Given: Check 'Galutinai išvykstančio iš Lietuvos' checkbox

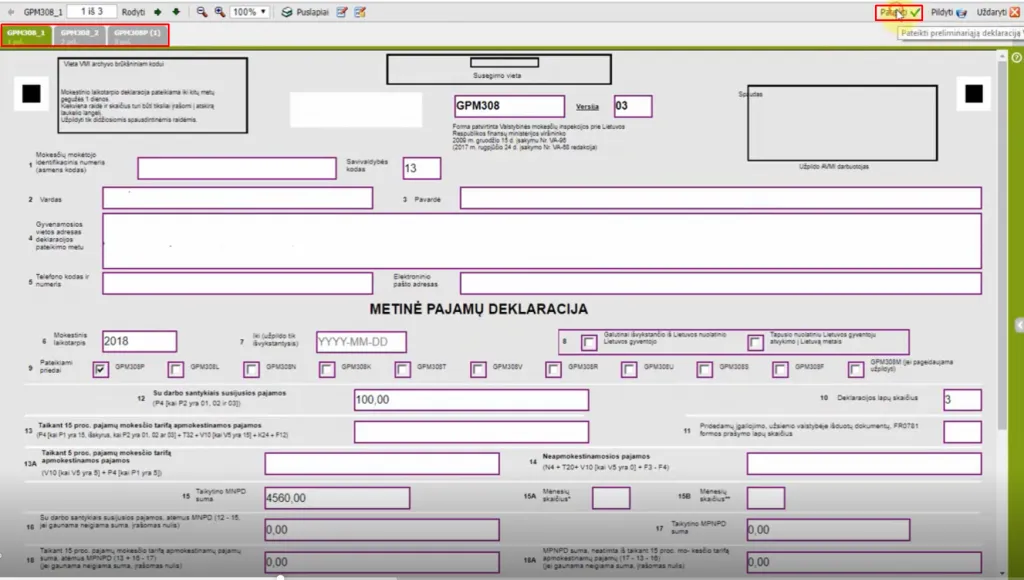Looking at the screenshot, I should click(589, 342).
